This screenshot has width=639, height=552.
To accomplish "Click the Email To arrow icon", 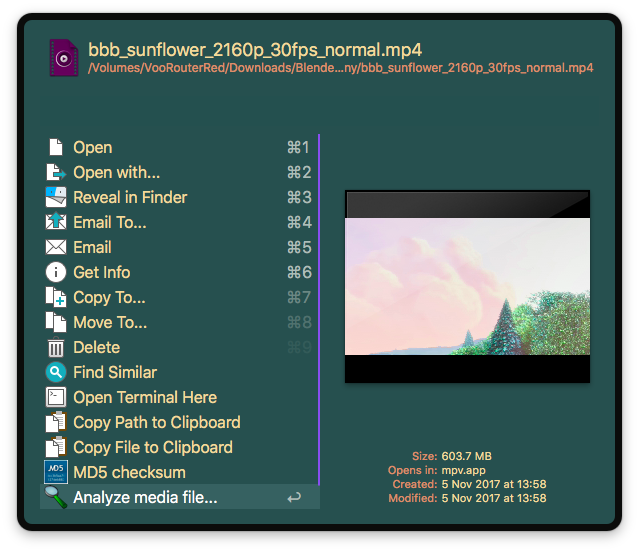I will pos(56,222).
